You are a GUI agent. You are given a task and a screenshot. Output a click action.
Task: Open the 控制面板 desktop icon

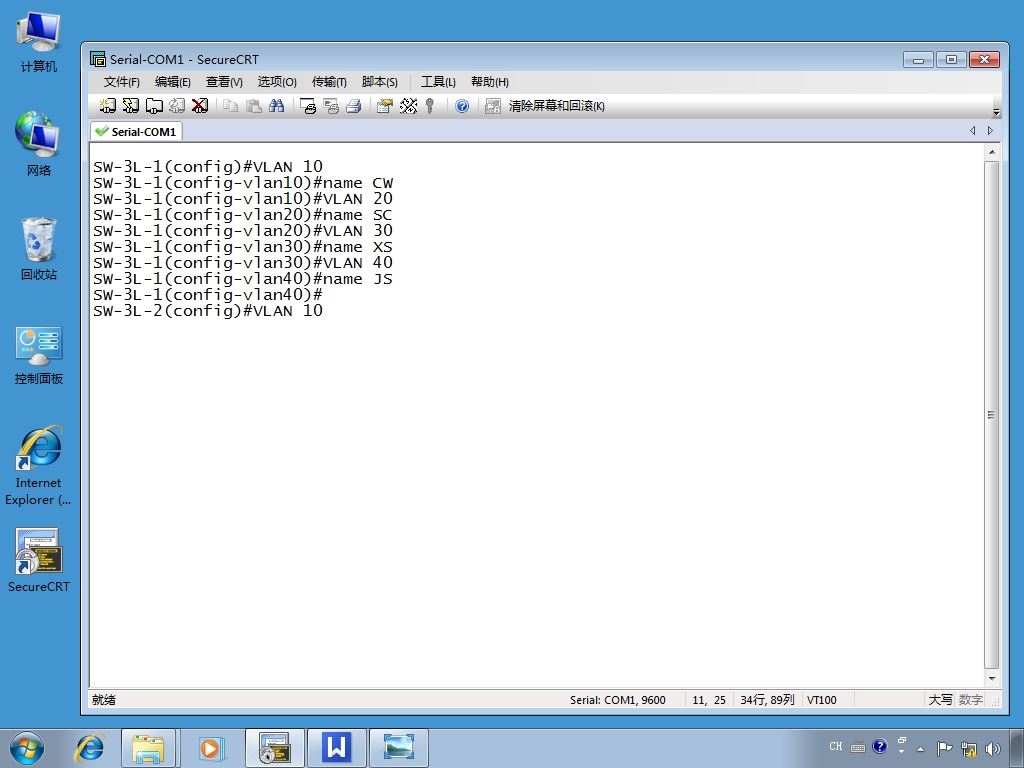[x=39, y=355]
